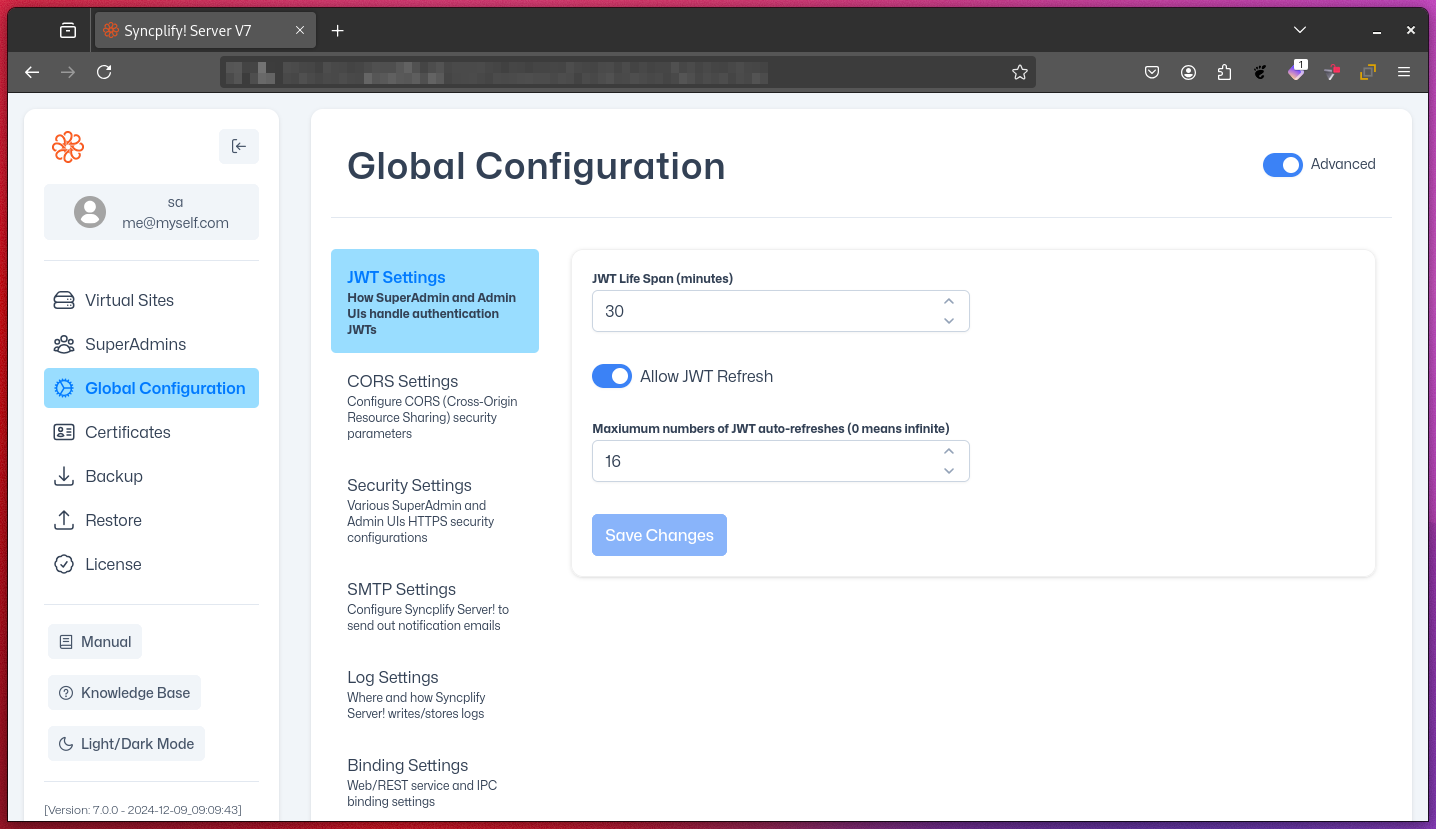The width and height of the screenshot is (1436, 829).
Task: Click the License checkmark icon
Action: 63,563
